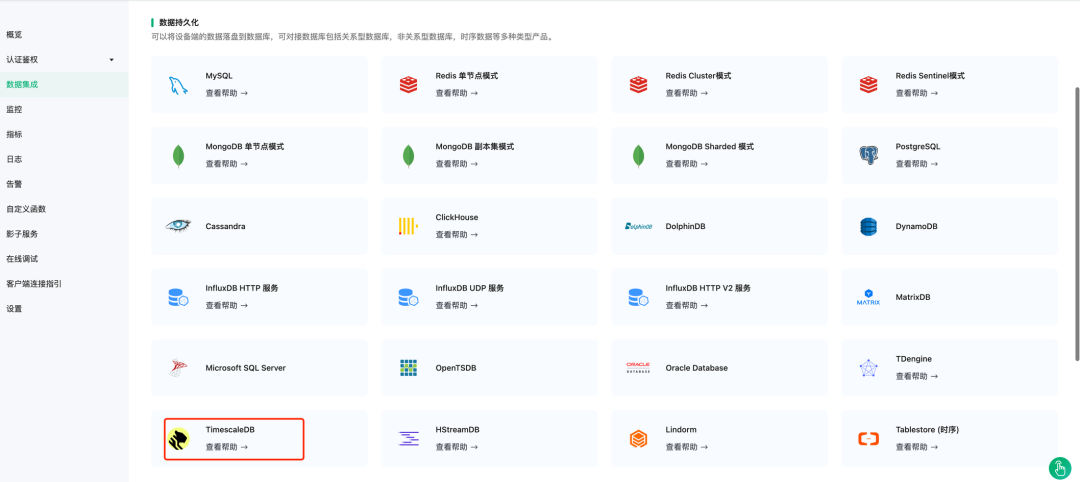Open 日志 in the sidebar
This screenshot has height=482, width=1080.
tap(64, 159)
